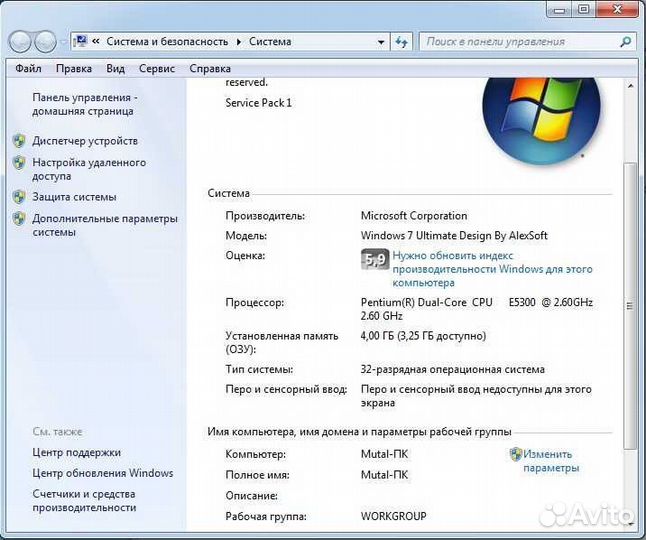Open the recent pages dropdown arrow beside Forward
646x540 pixels.
(63, 42)
